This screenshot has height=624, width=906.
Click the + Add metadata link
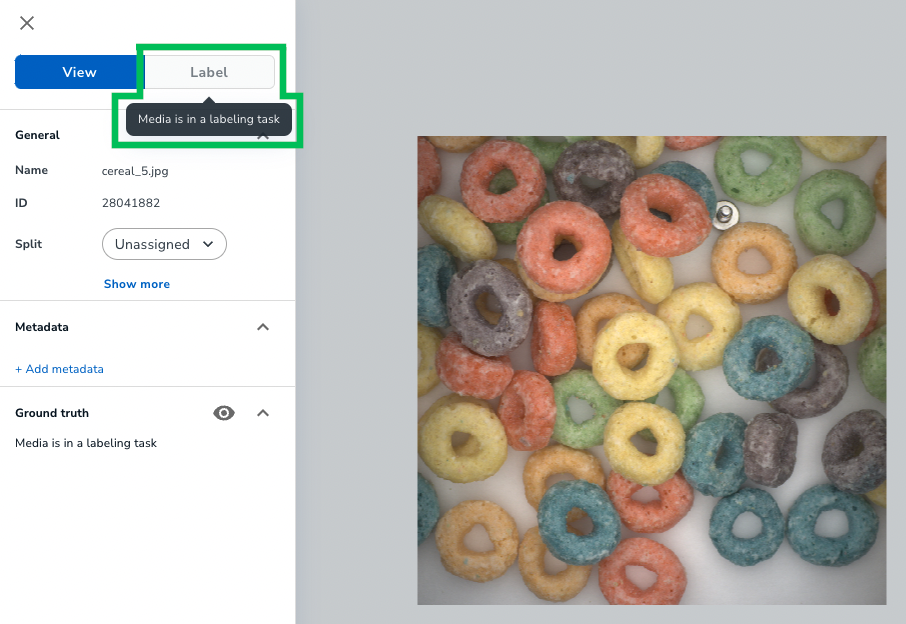59,369
